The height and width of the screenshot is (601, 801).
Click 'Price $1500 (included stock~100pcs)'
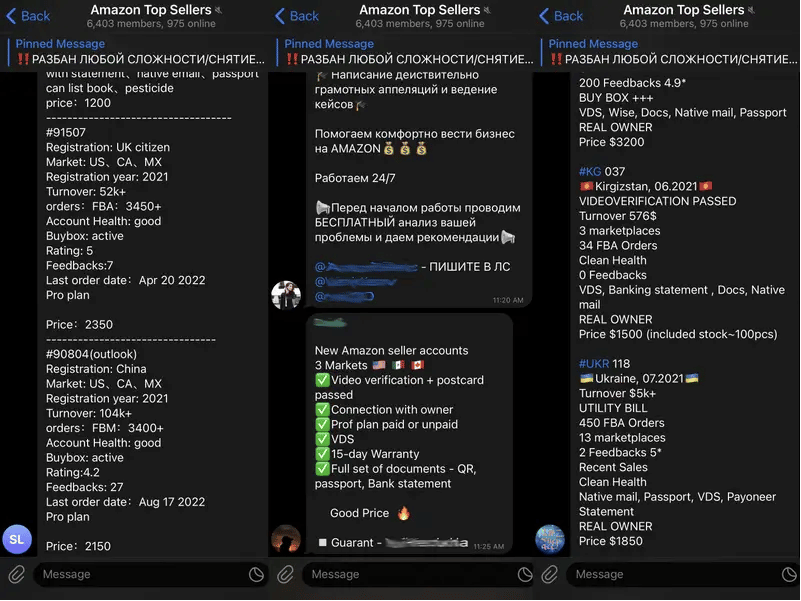tap(678, 334)
